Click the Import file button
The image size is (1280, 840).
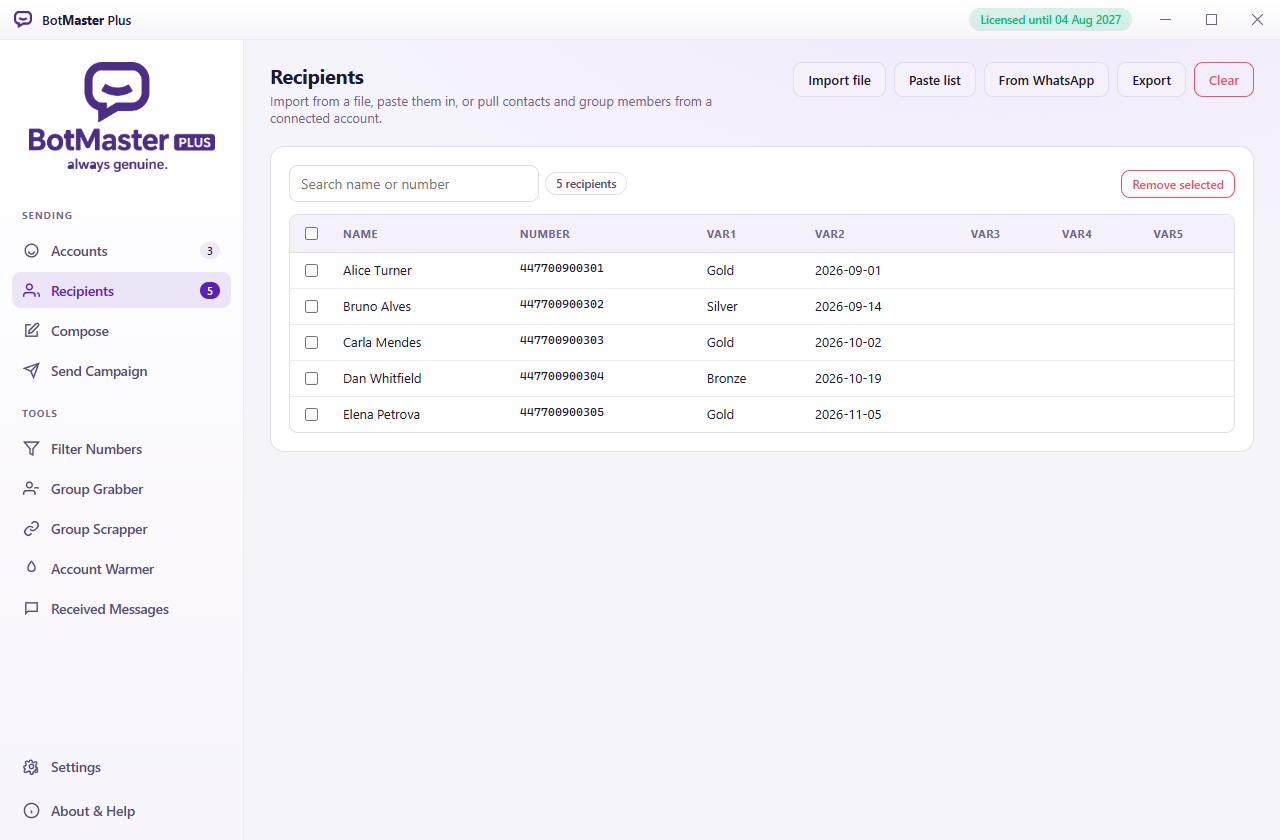coord(839,80)
